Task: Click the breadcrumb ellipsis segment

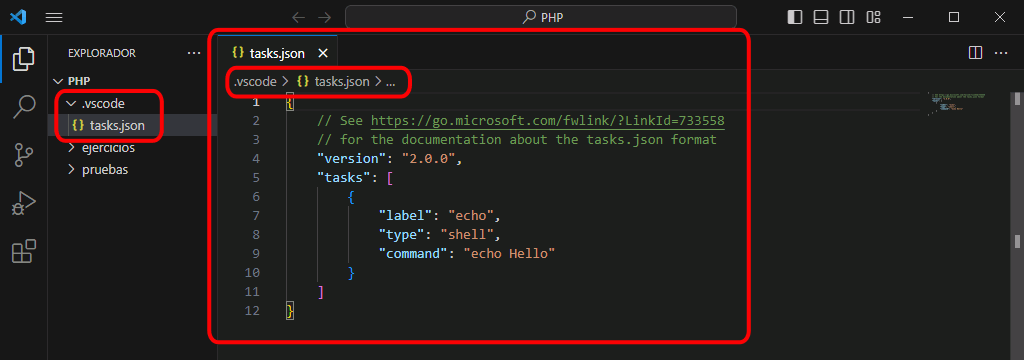Action: (391, 82)
